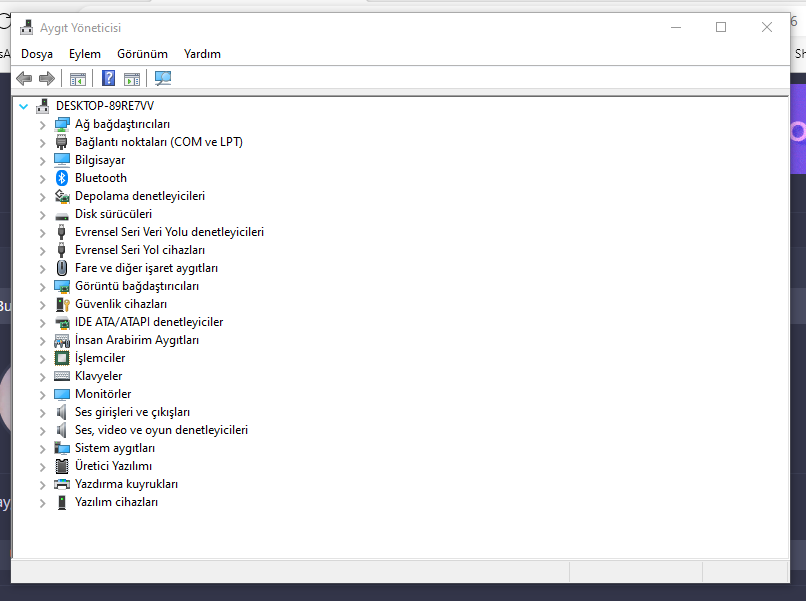Select Yazdırma kuyrukları label
806x601 pixels.
[126, 484]
